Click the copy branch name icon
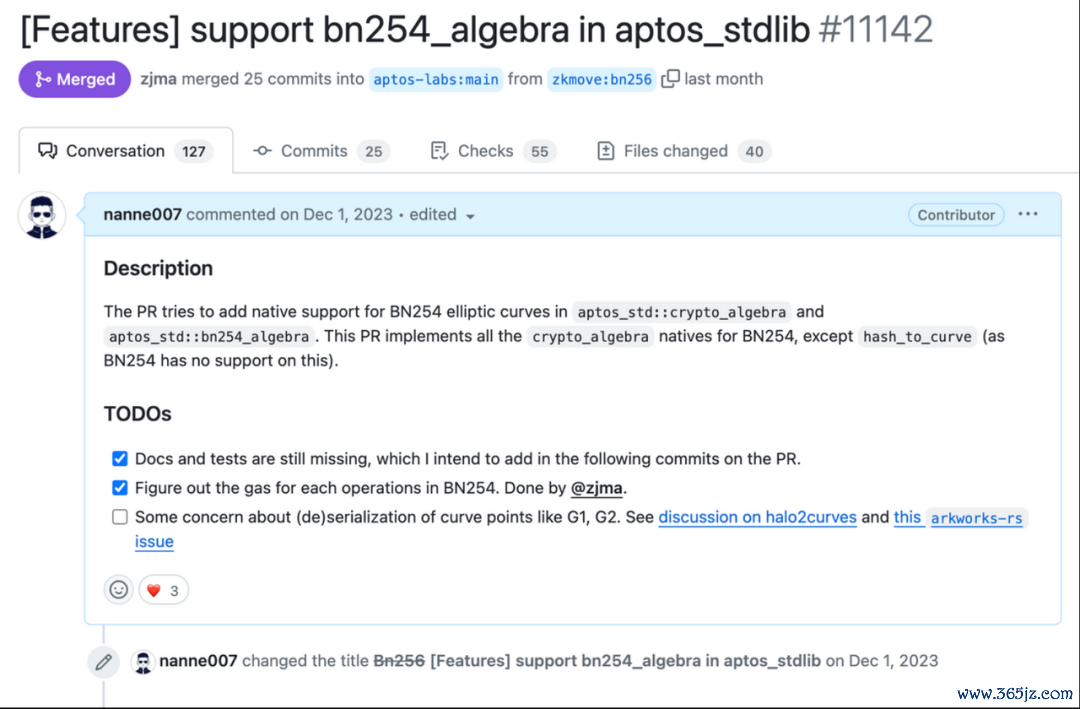The image size is (1080, 709). (x=670, y=79)
